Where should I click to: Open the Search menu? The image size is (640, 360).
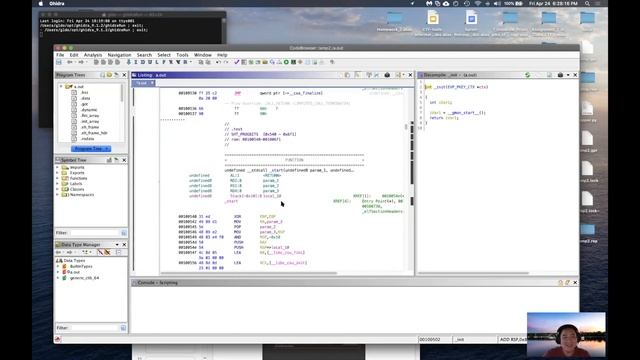click(x=144, y=55)
